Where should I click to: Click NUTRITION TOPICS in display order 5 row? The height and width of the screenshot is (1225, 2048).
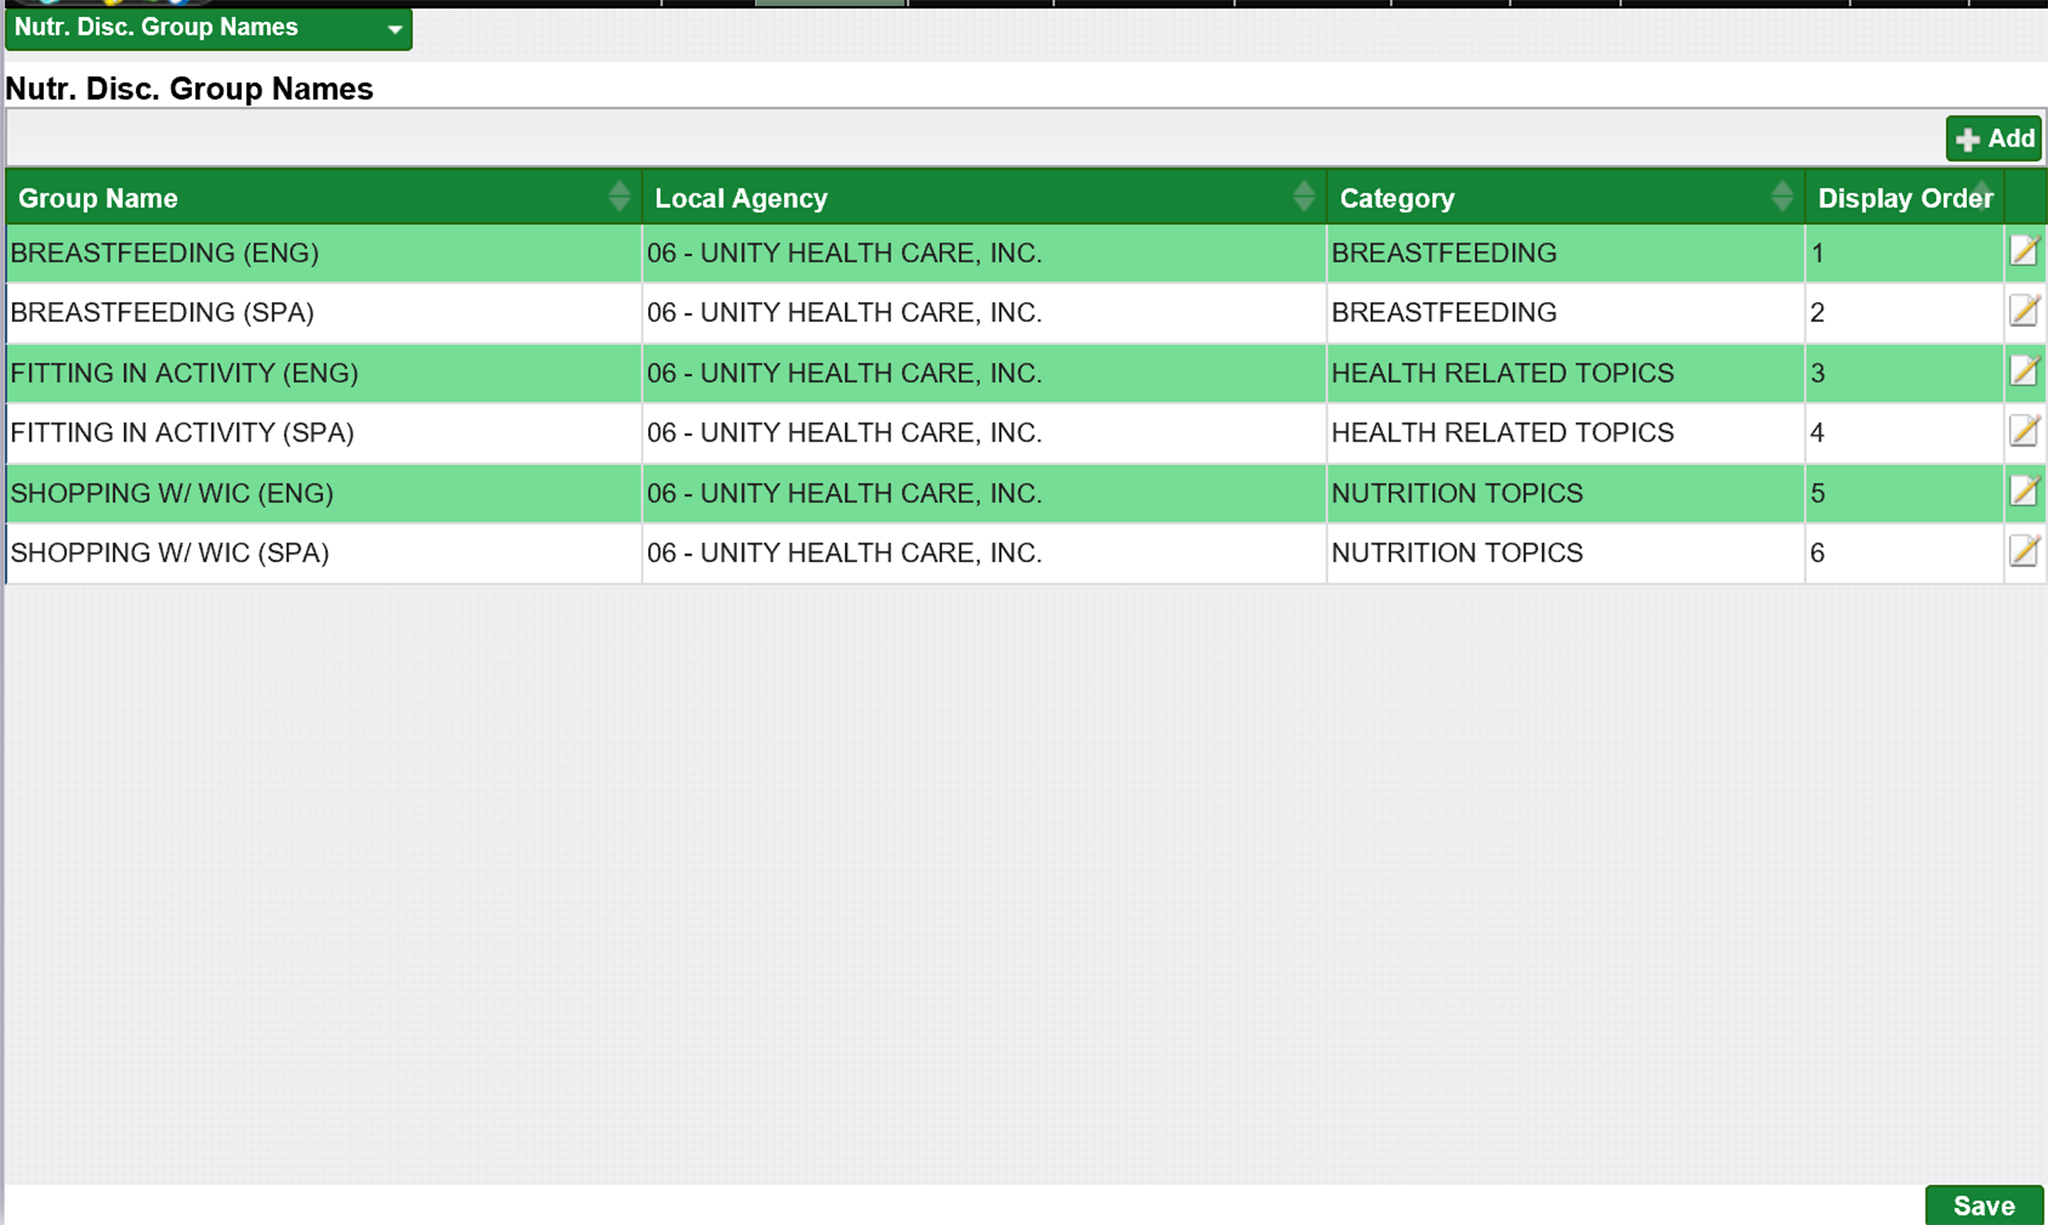pos(1457,493)
